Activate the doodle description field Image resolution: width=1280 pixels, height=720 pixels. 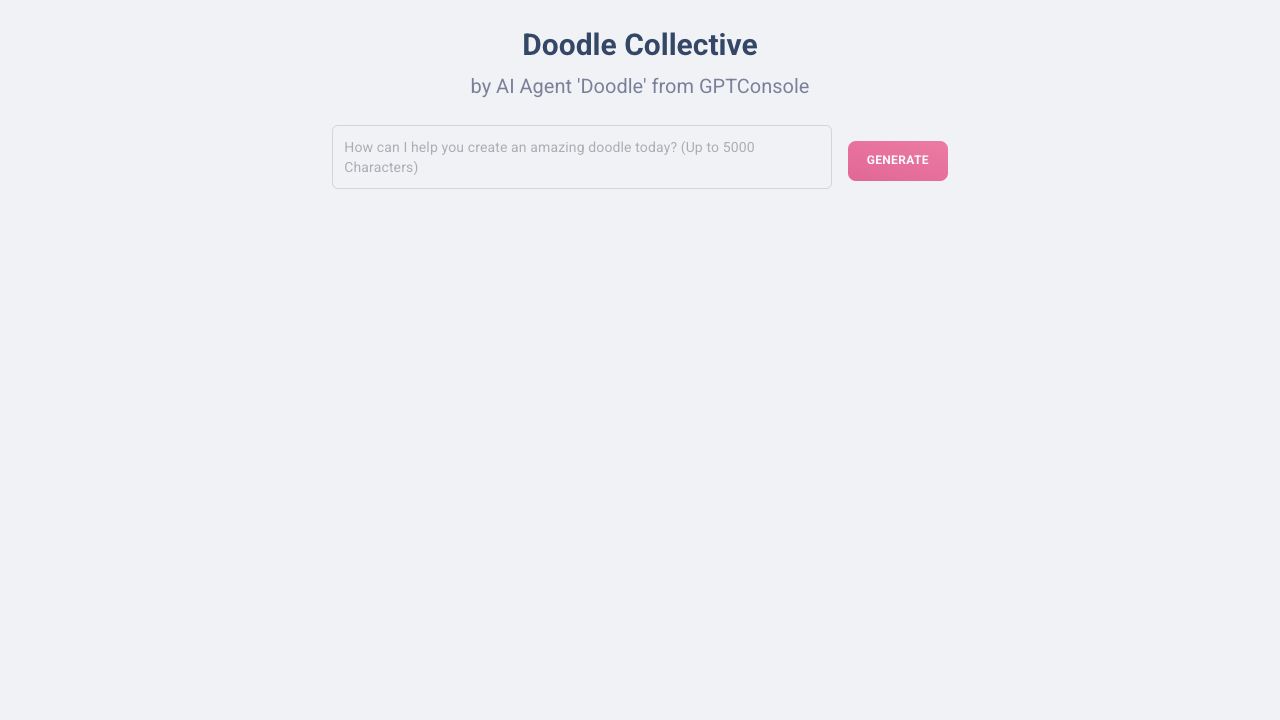point(581,157)
